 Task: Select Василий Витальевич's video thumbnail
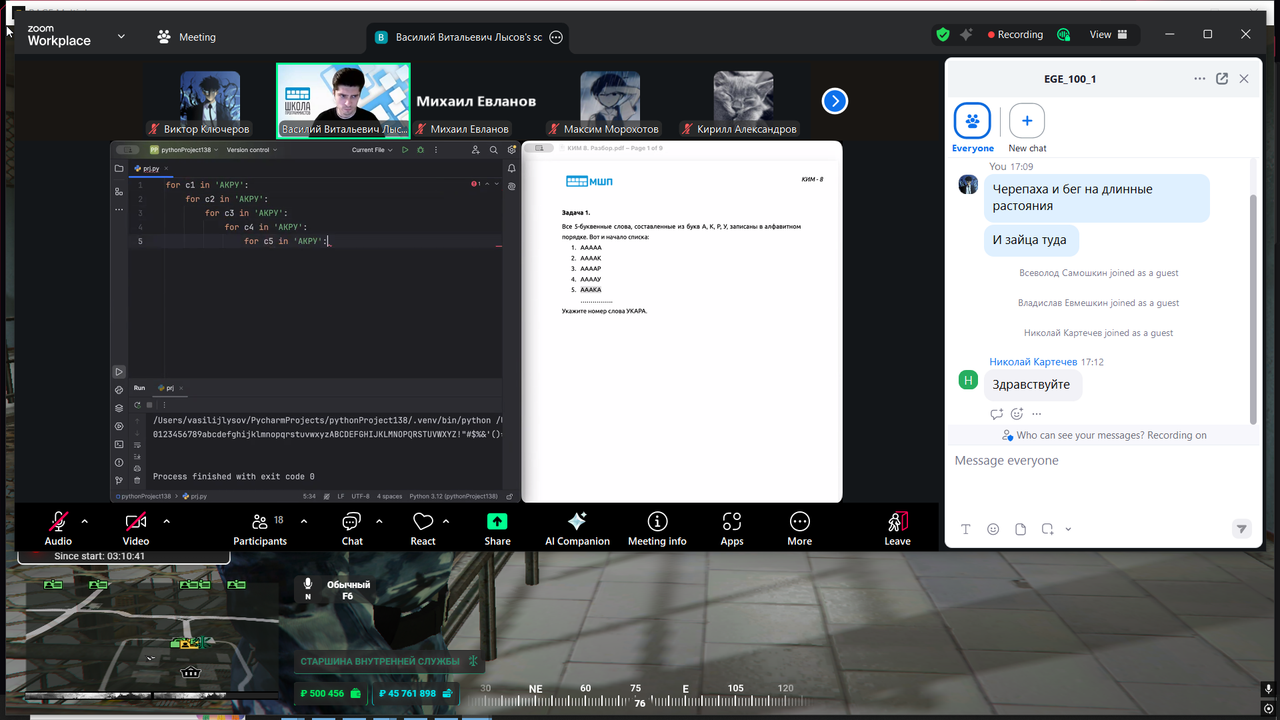pyautogui.click(x=343, y=101)
